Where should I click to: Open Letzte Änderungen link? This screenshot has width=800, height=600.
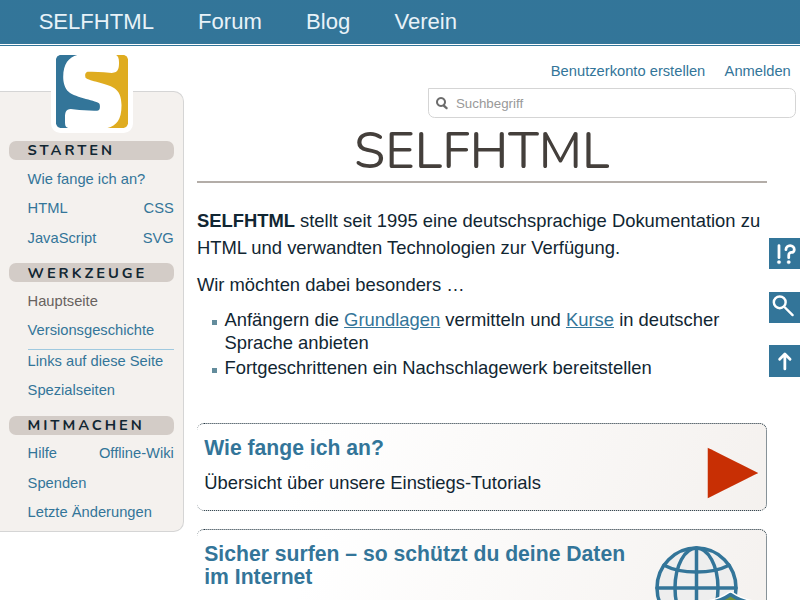click(x=89, y=512)
